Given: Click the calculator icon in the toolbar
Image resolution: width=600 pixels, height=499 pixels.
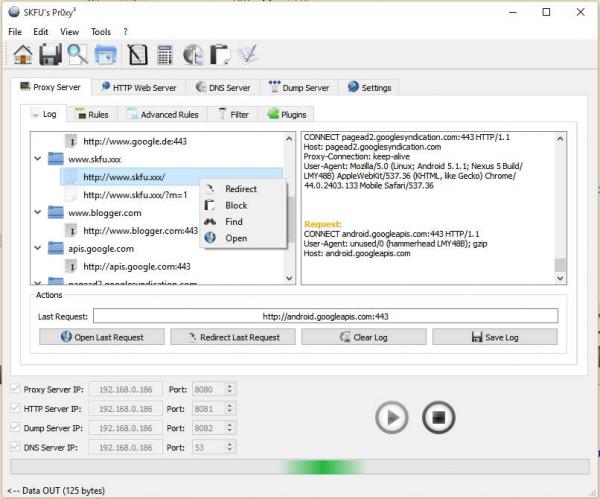Looking at the screenshot, I should pyautogui.click(x=165, y=55).
